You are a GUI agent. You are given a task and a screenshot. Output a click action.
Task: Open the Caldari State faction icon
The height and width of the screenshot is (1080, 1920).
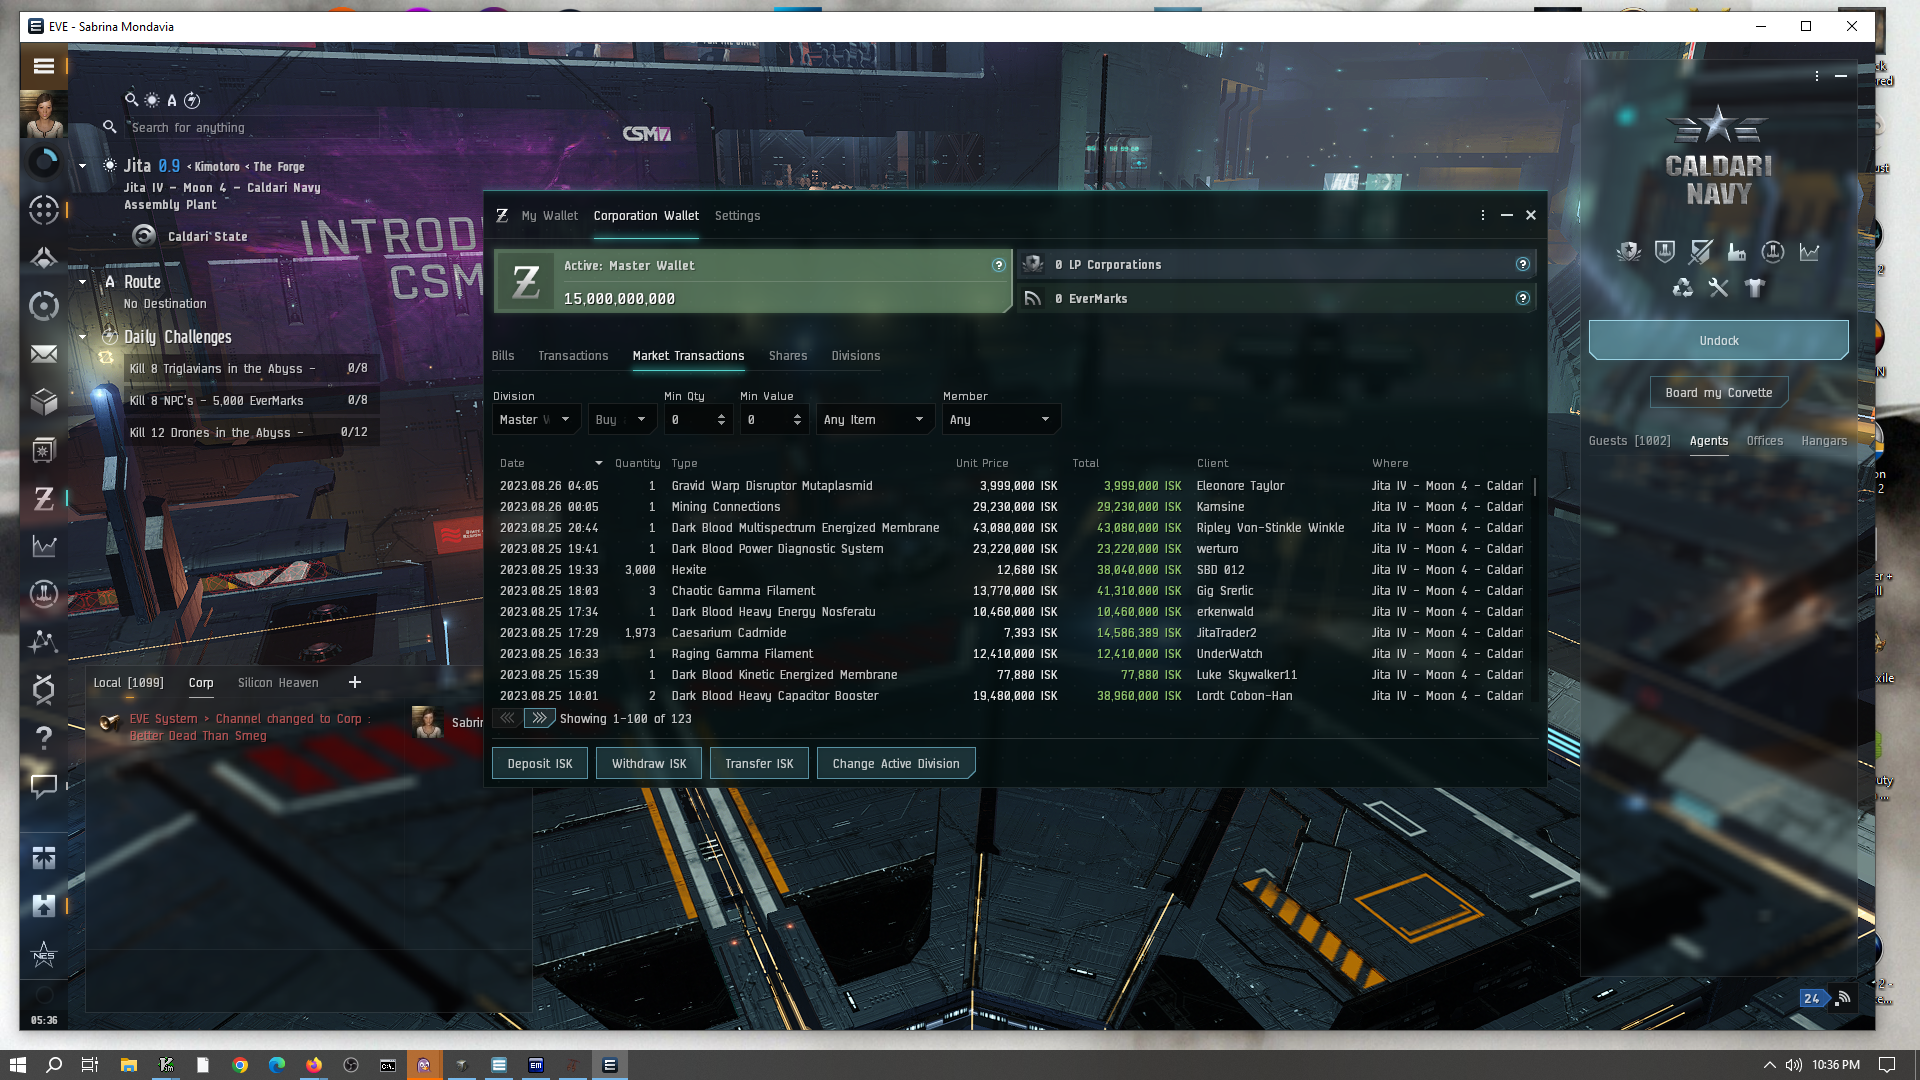click(x=144, y=236)
